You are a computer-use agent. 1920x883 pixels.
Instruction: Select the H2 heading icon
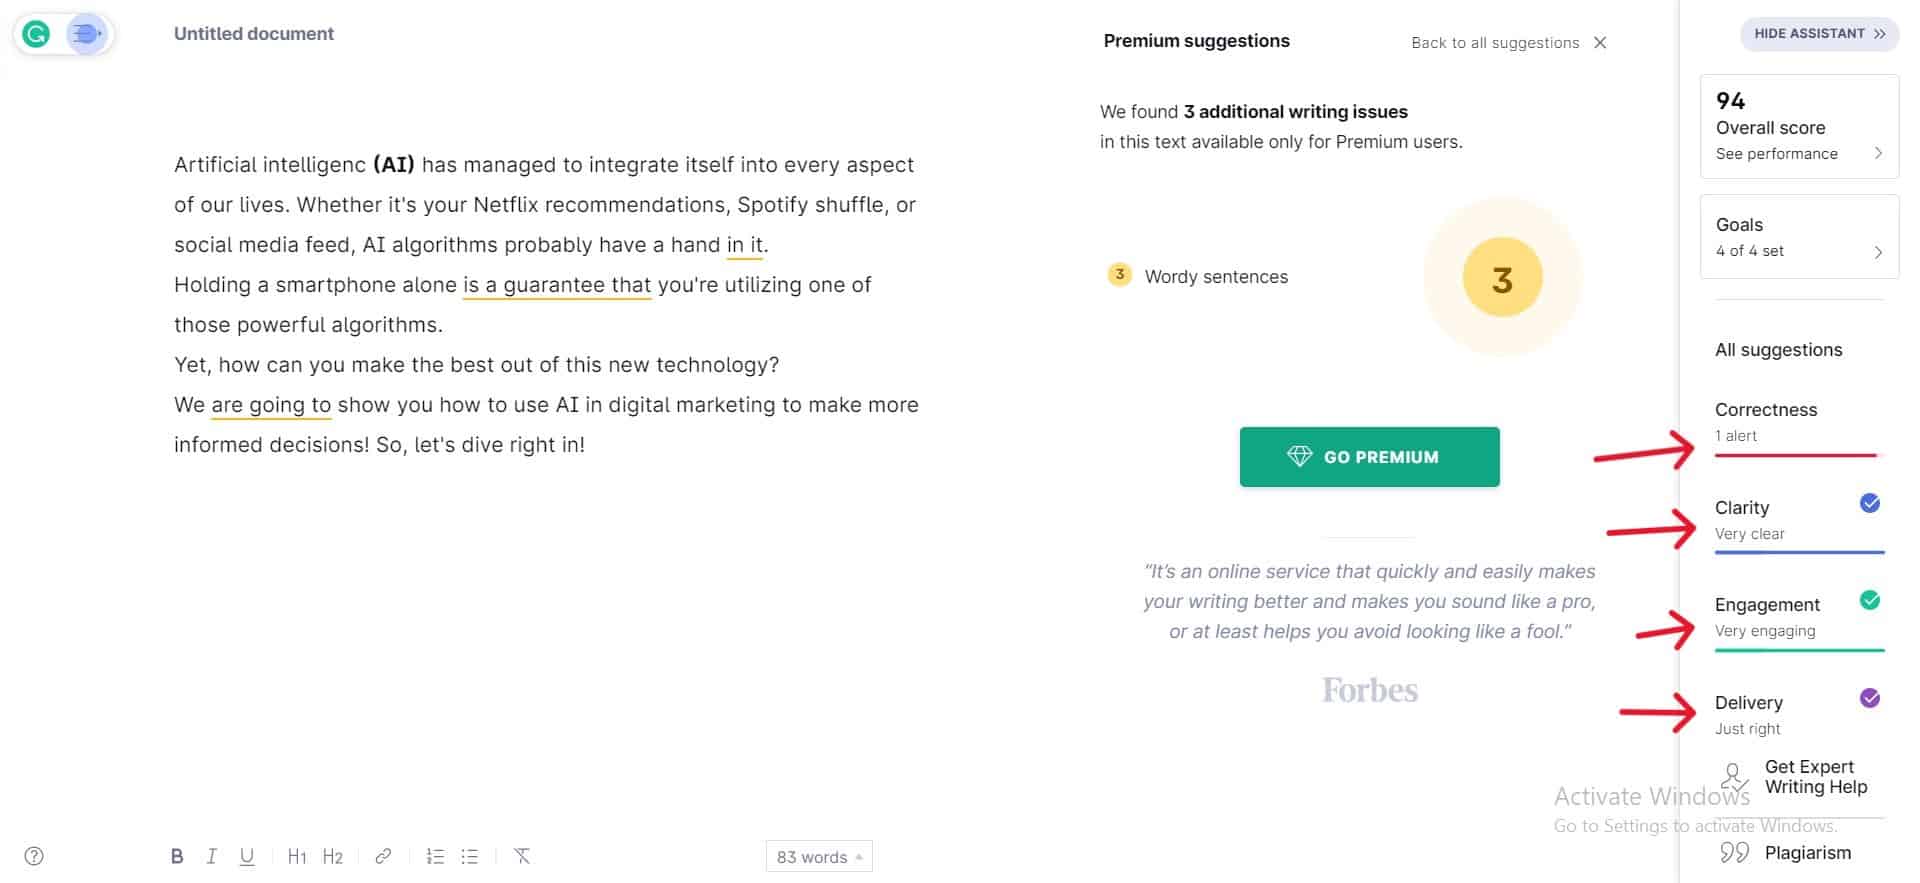333,856
